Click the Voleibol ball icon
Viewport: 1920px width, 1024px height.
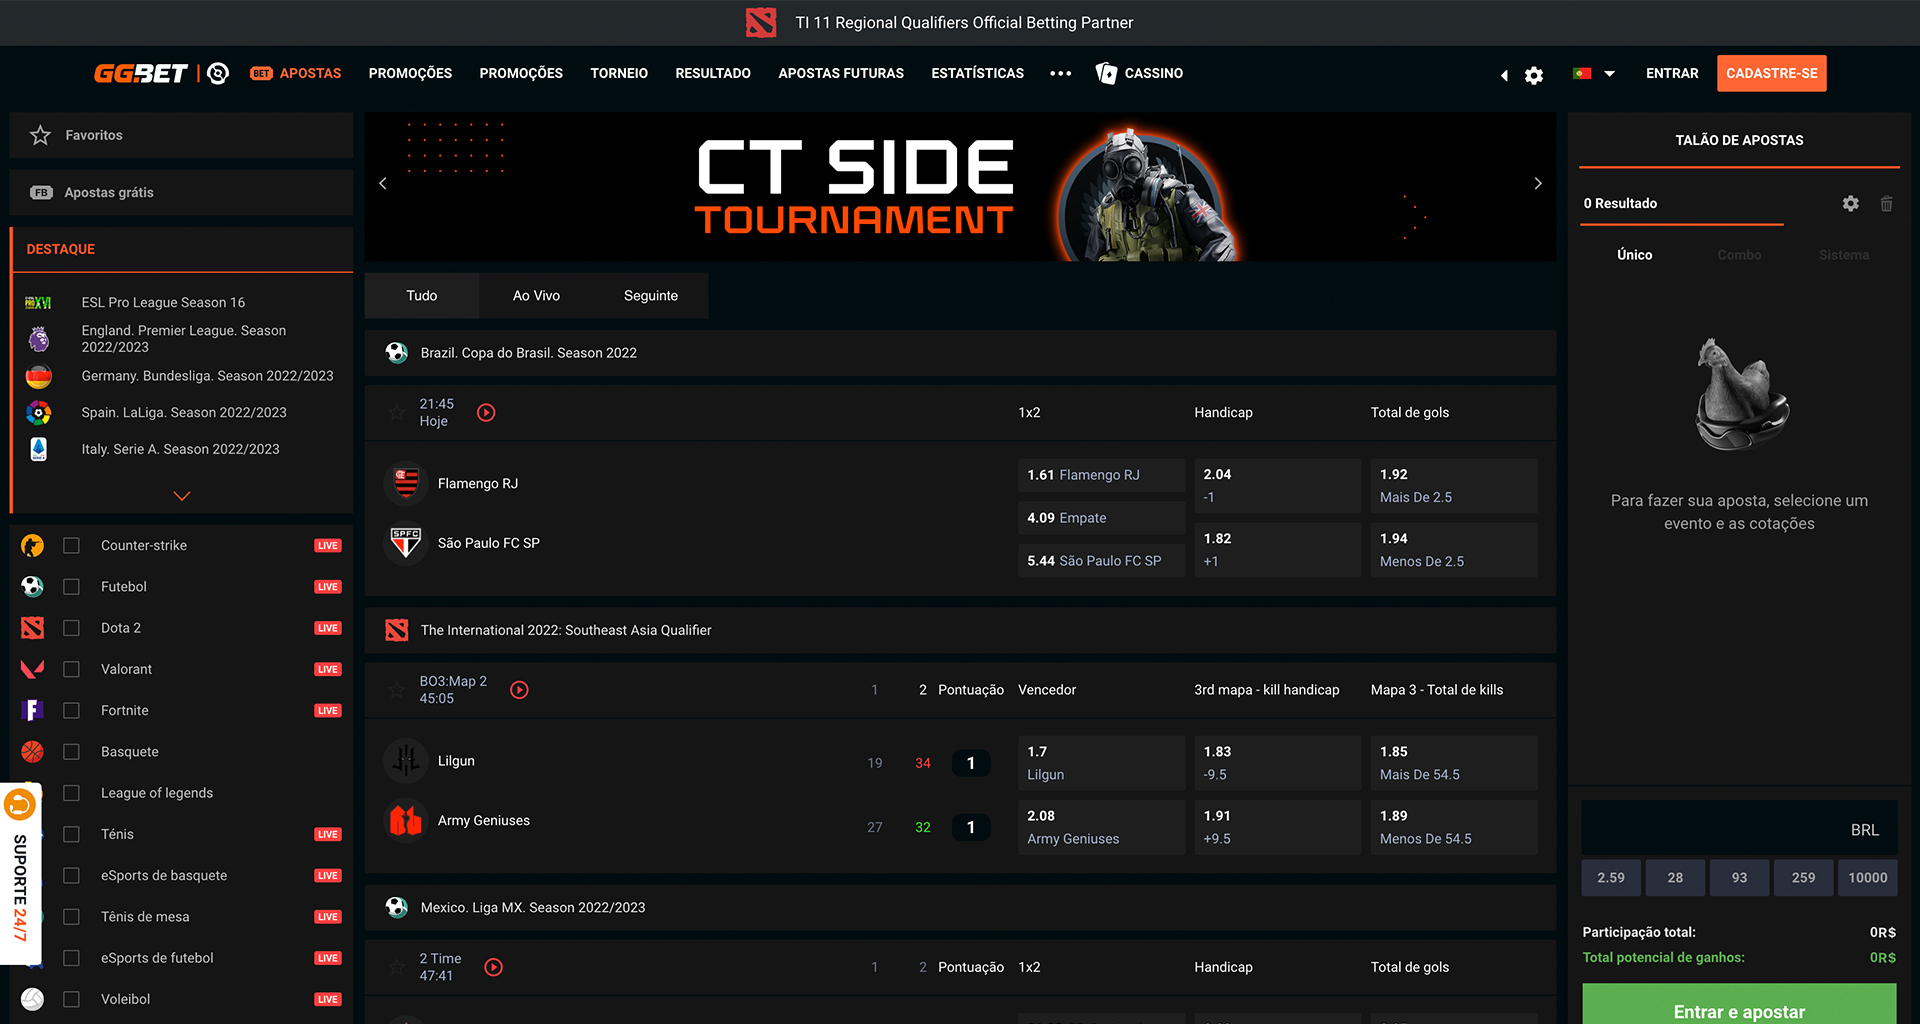pyautogui.click(x=32, y=999)
